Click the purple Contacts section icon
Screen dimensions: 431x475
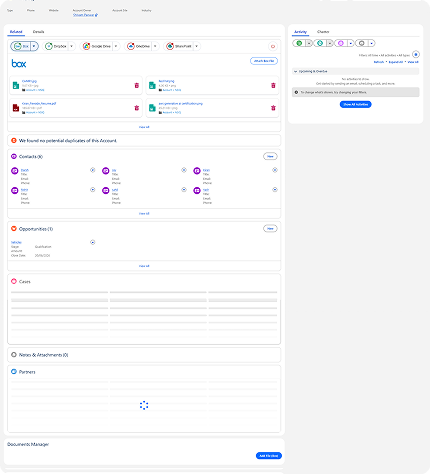(x=14, y=156)
